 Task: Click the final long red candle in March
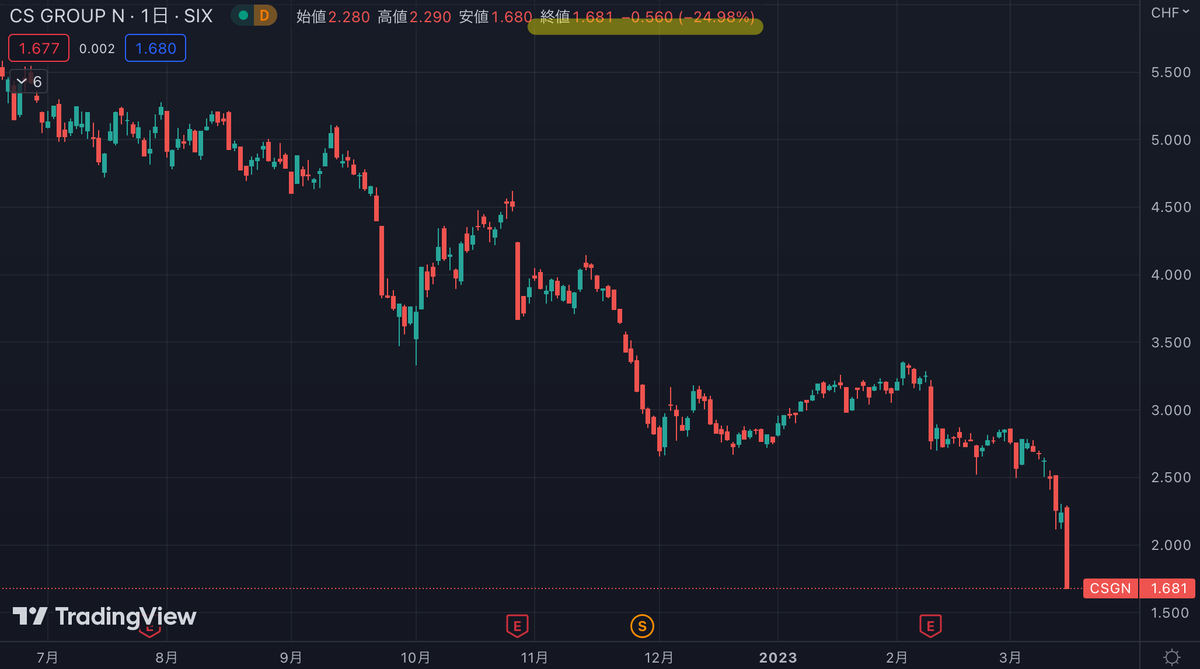pos(1067,547)
